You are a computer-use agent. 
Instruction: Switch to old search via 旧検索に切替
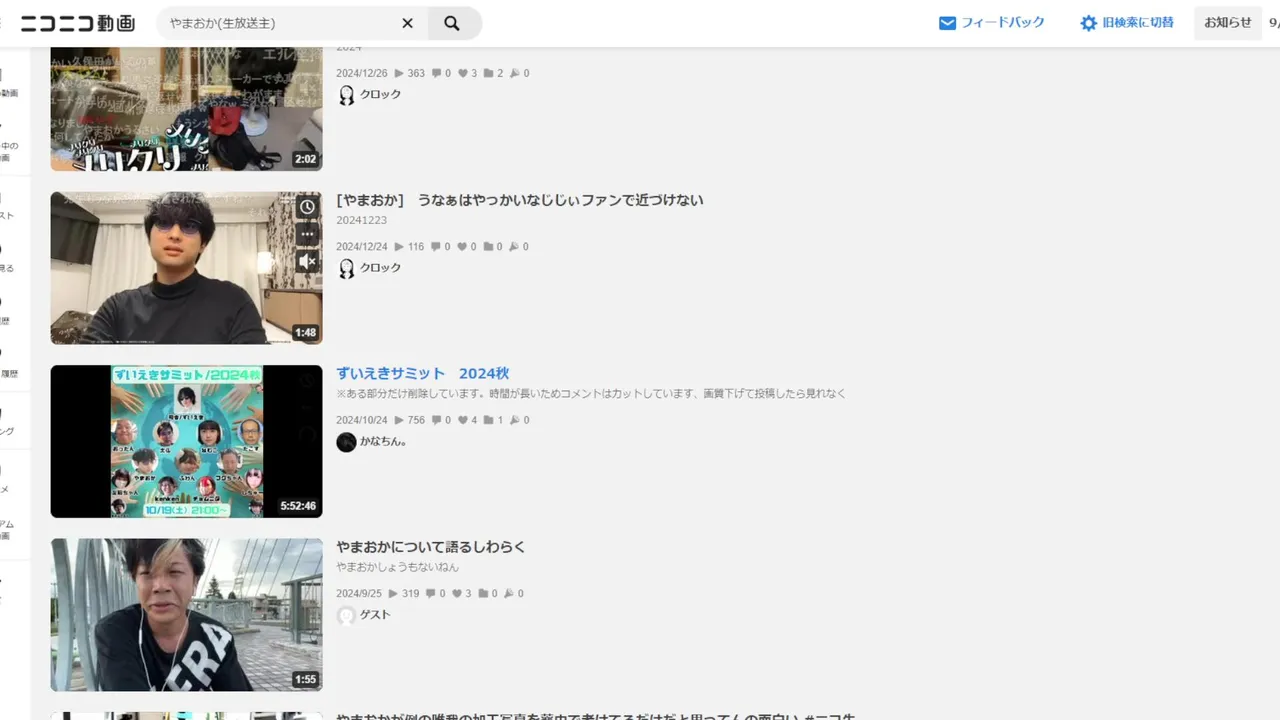coord(1138,23)
